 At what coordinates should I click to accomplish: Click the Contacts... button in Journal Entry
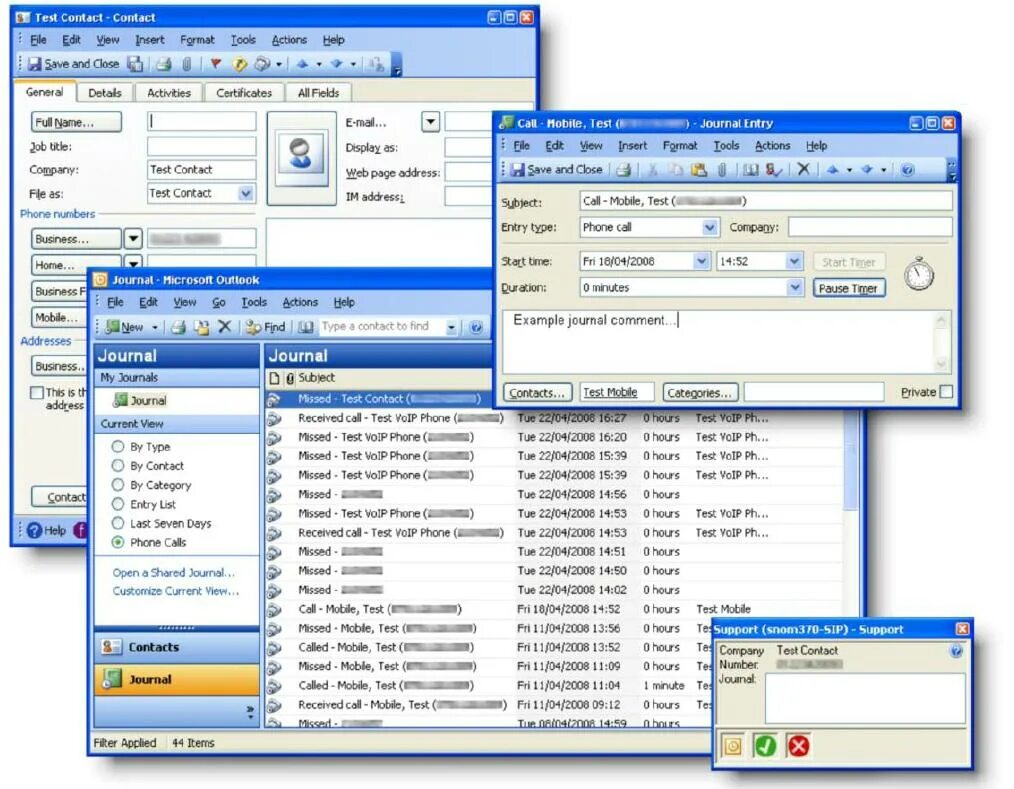click(537, 393)
